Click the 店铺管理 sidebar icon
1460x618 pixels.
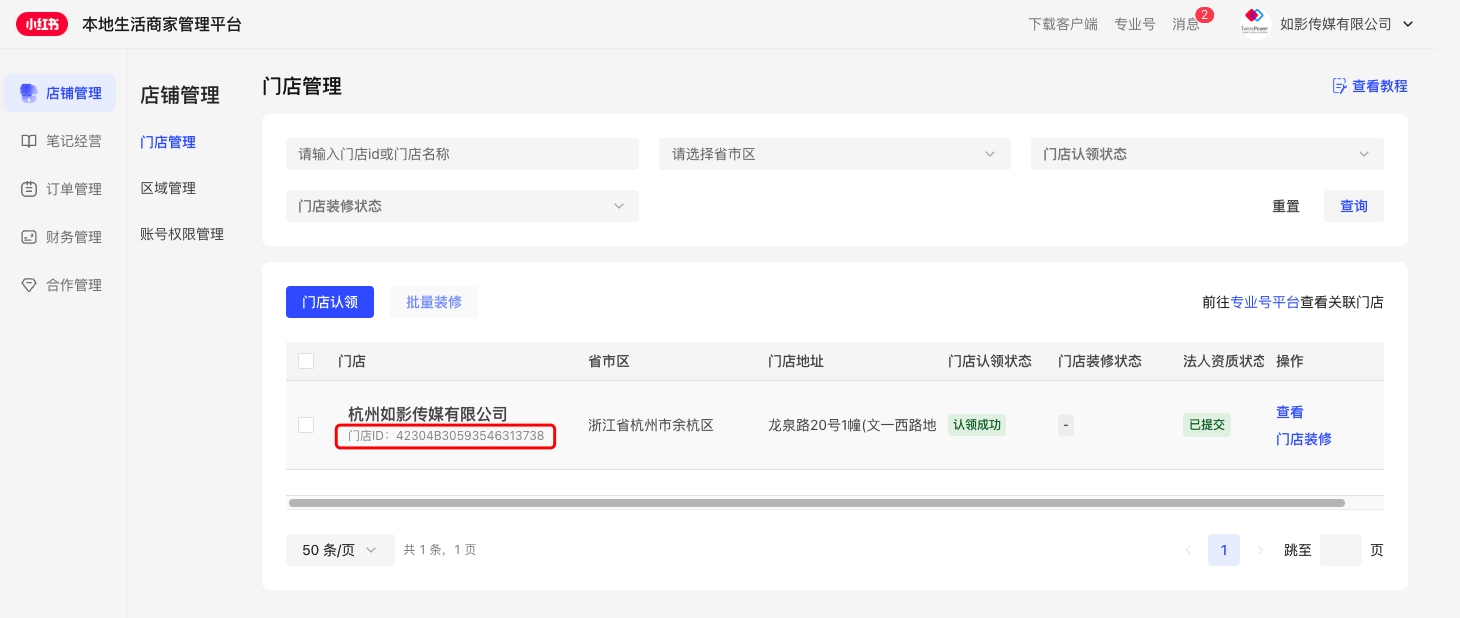(29, 93)
